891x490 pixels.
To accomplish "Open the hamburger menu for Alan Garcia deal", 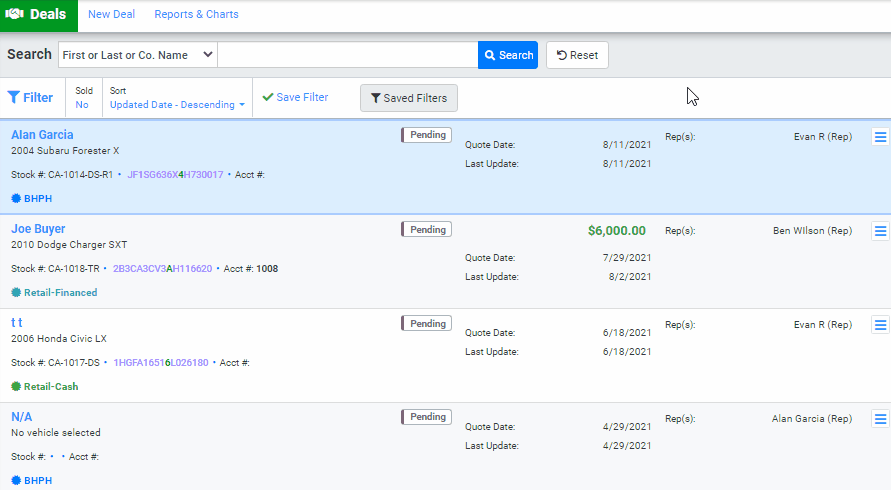I will (880, 137).
